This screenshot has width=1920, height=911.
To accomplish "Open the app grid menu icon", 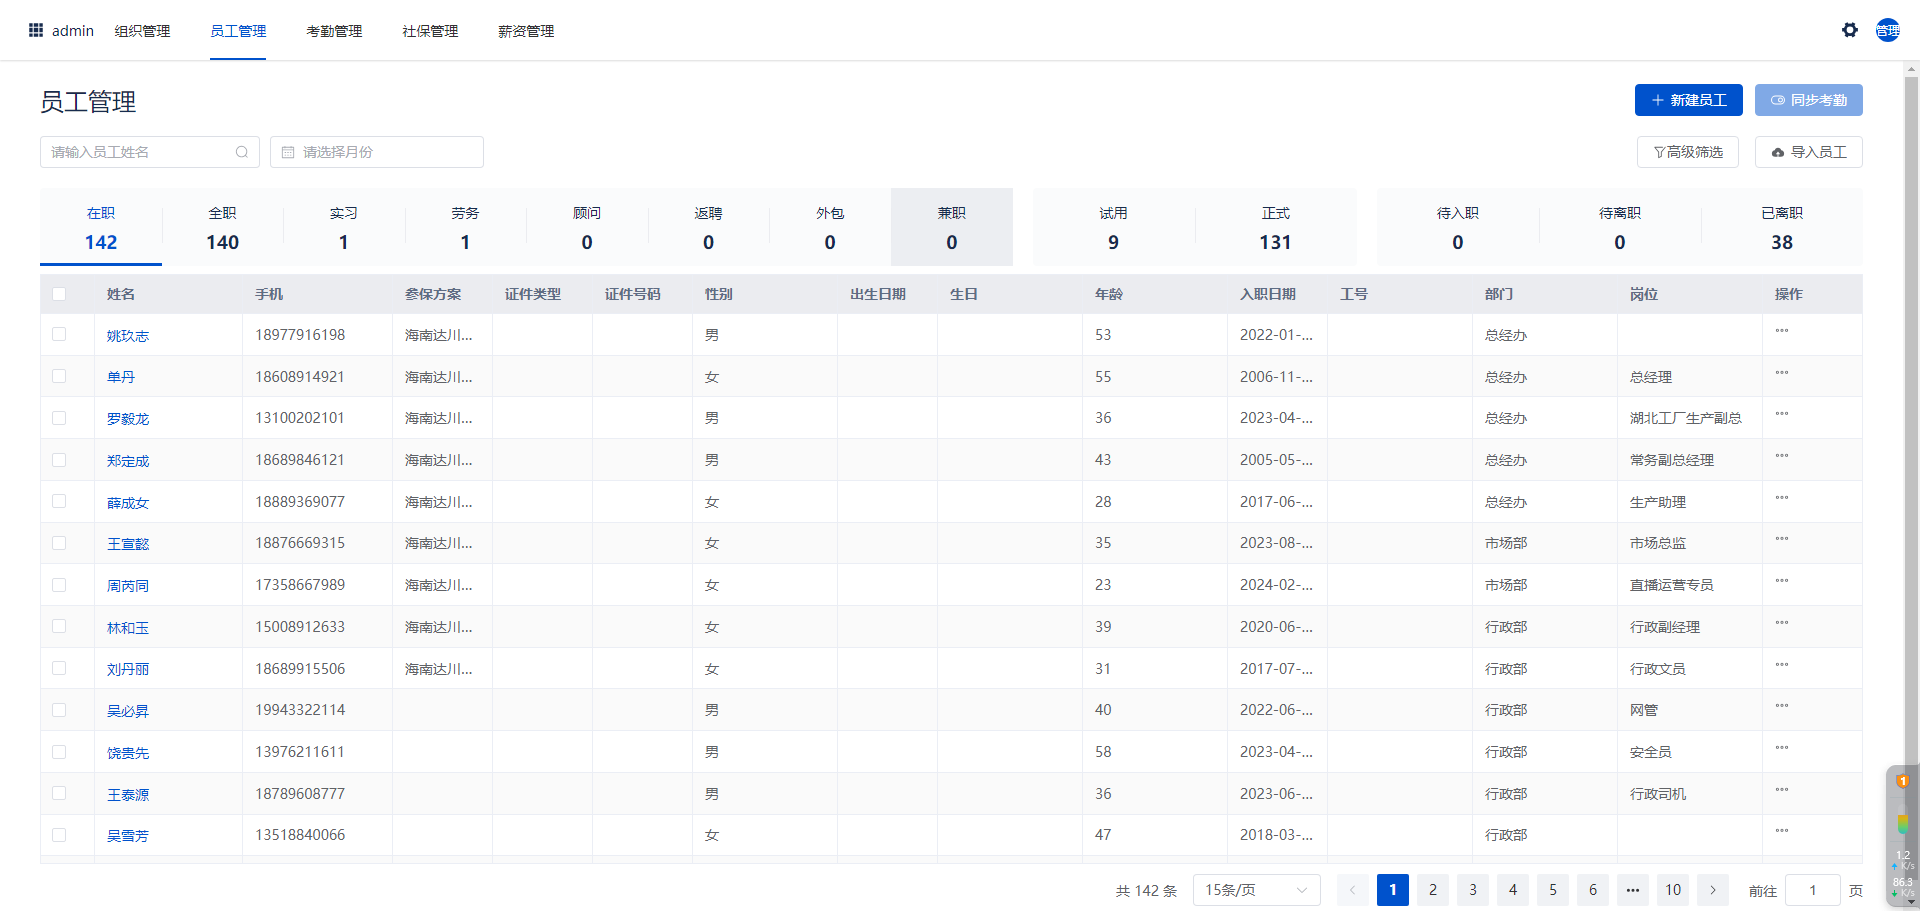I will tap(36, 30).
